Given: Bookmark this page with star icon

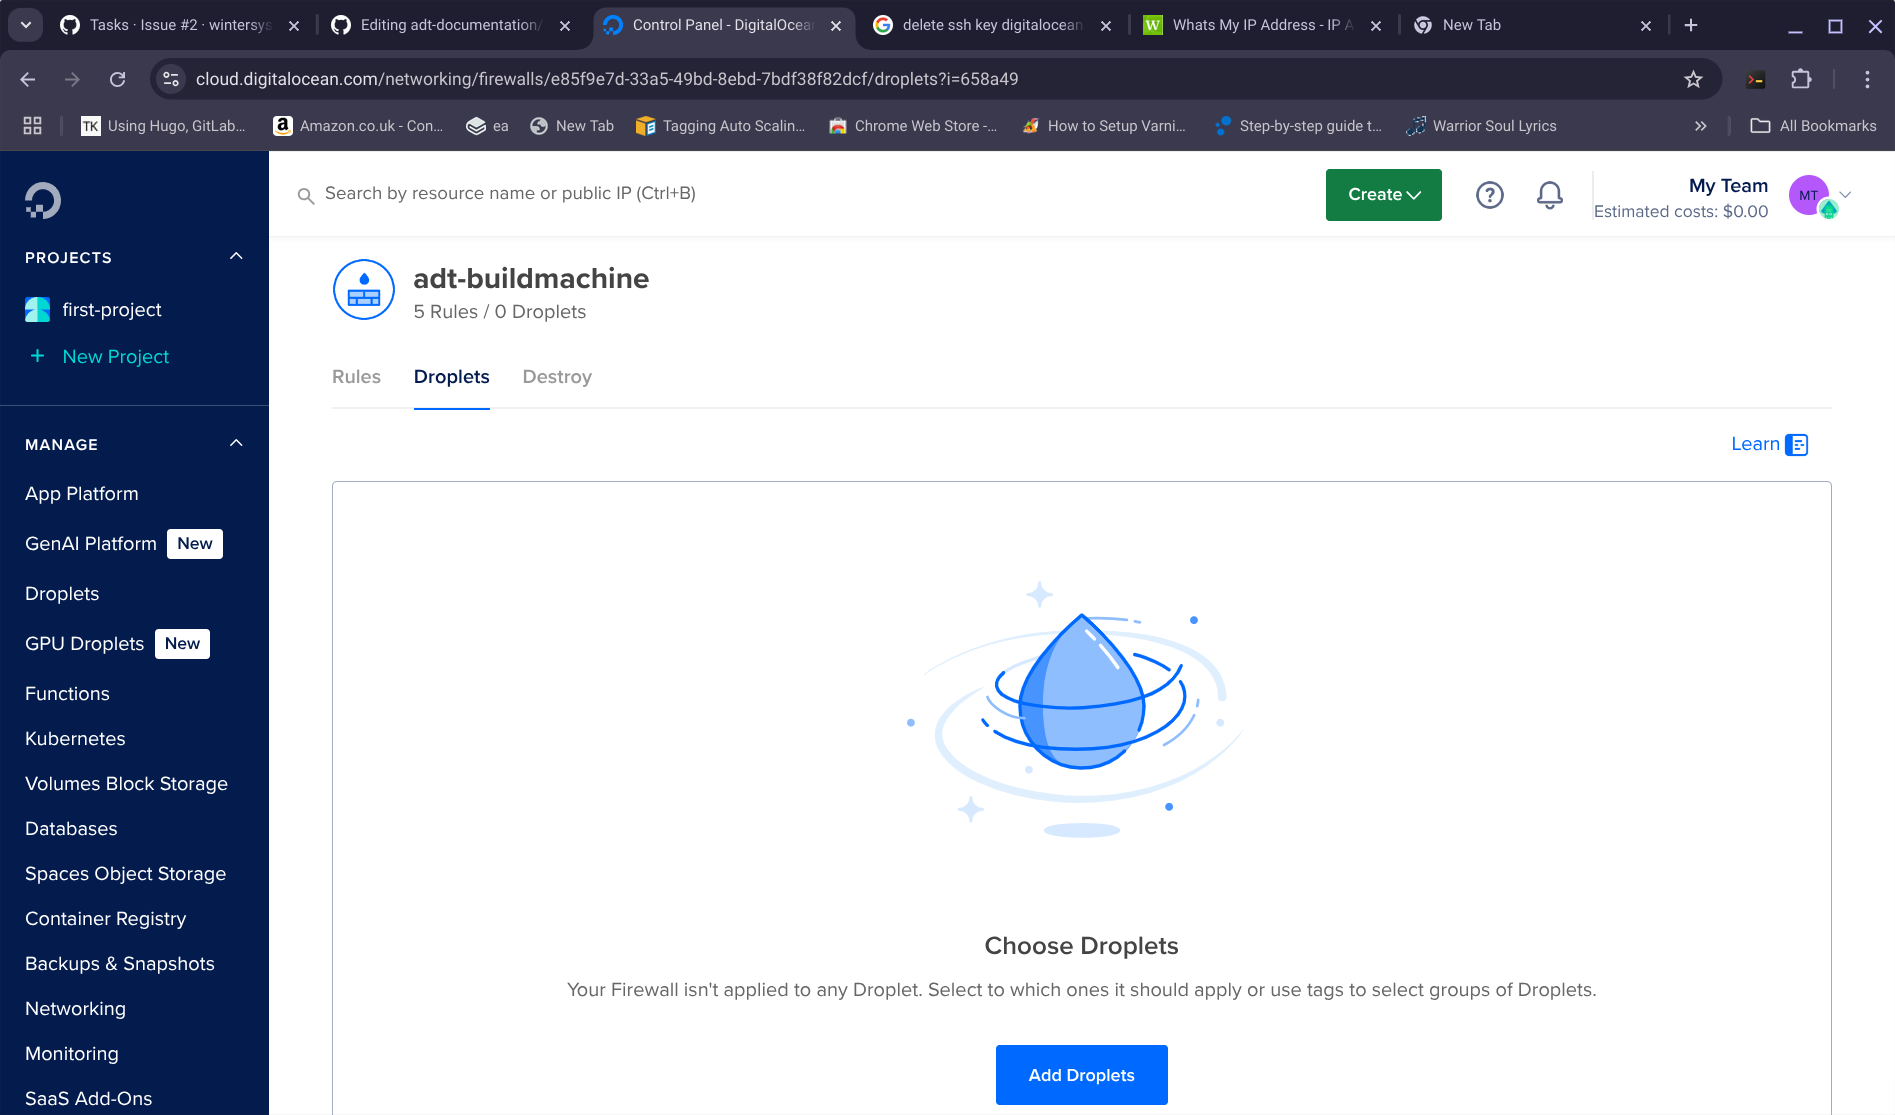Looking at the screenshot, I should pos(1693,79).
